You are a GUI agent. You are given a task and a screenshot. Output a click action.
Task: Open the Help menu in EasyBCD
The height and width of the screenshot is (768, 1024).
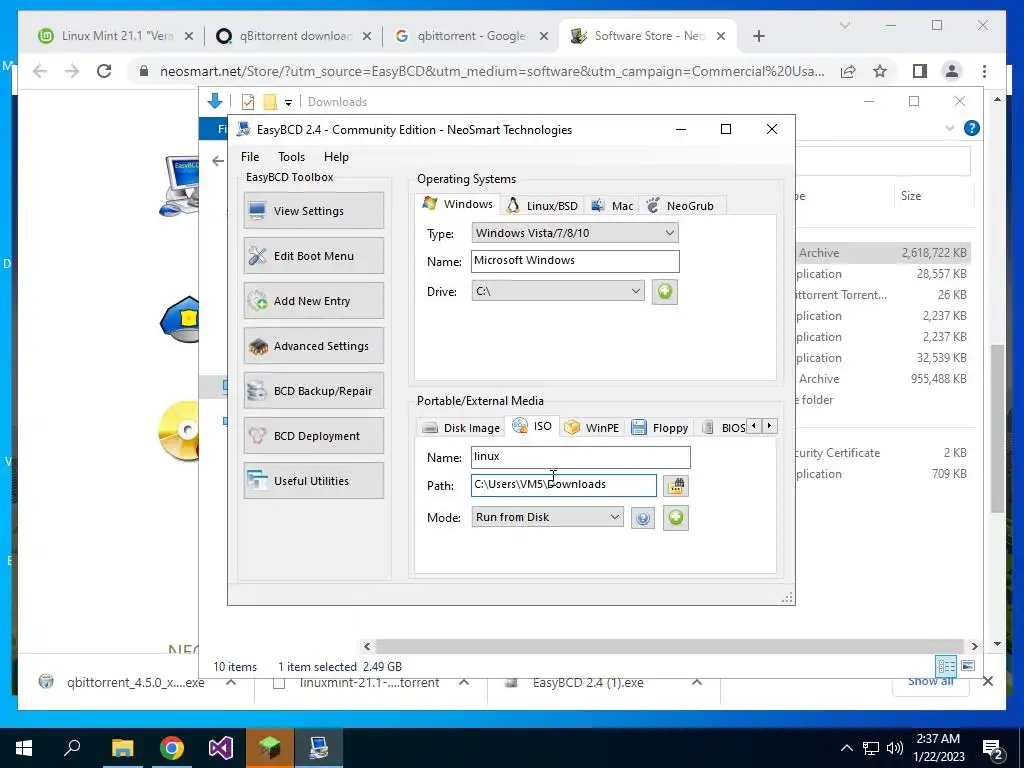[336, 157]
